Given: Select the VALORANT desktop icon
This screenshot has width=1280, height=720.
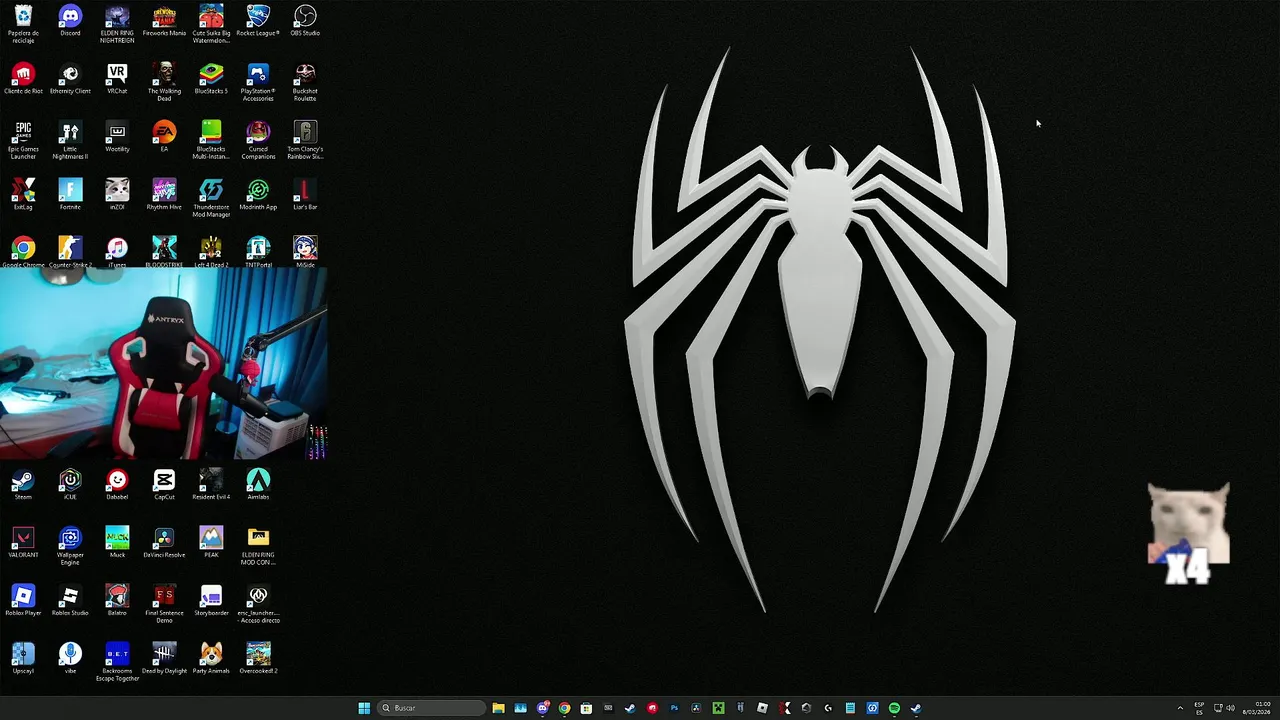Looking at the screenshot, I should pyautogui.click(x=23, y=543).
